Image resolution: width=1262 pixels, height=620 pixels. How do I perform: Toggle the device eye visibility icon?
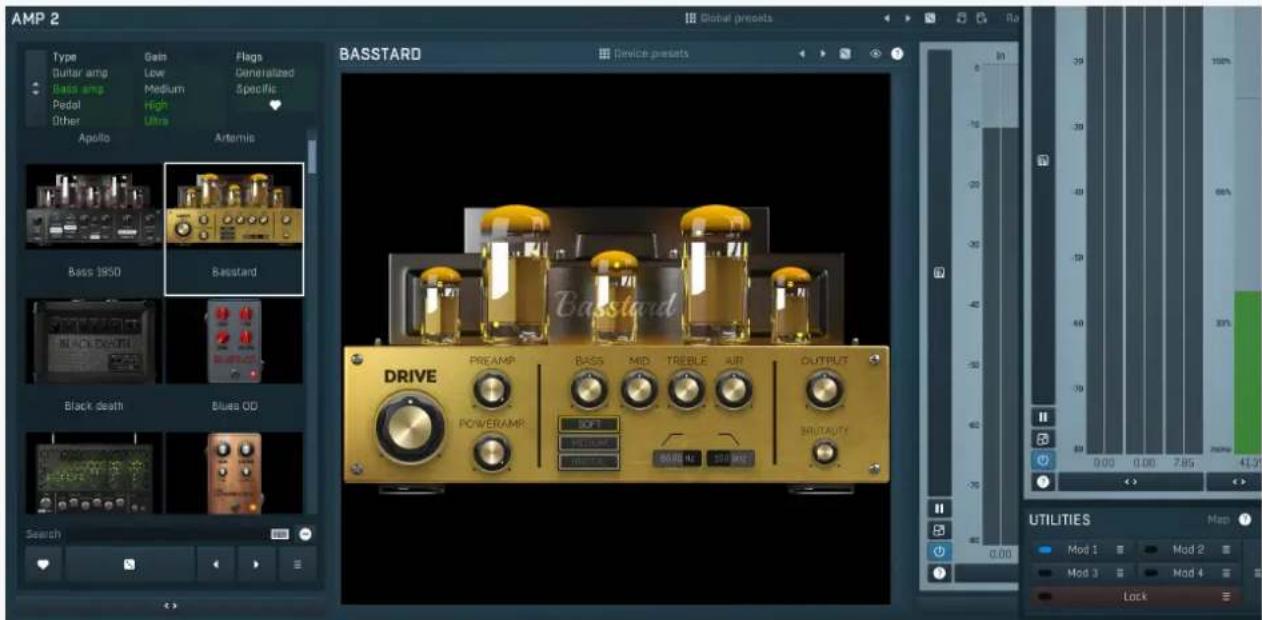coord(876,54)
